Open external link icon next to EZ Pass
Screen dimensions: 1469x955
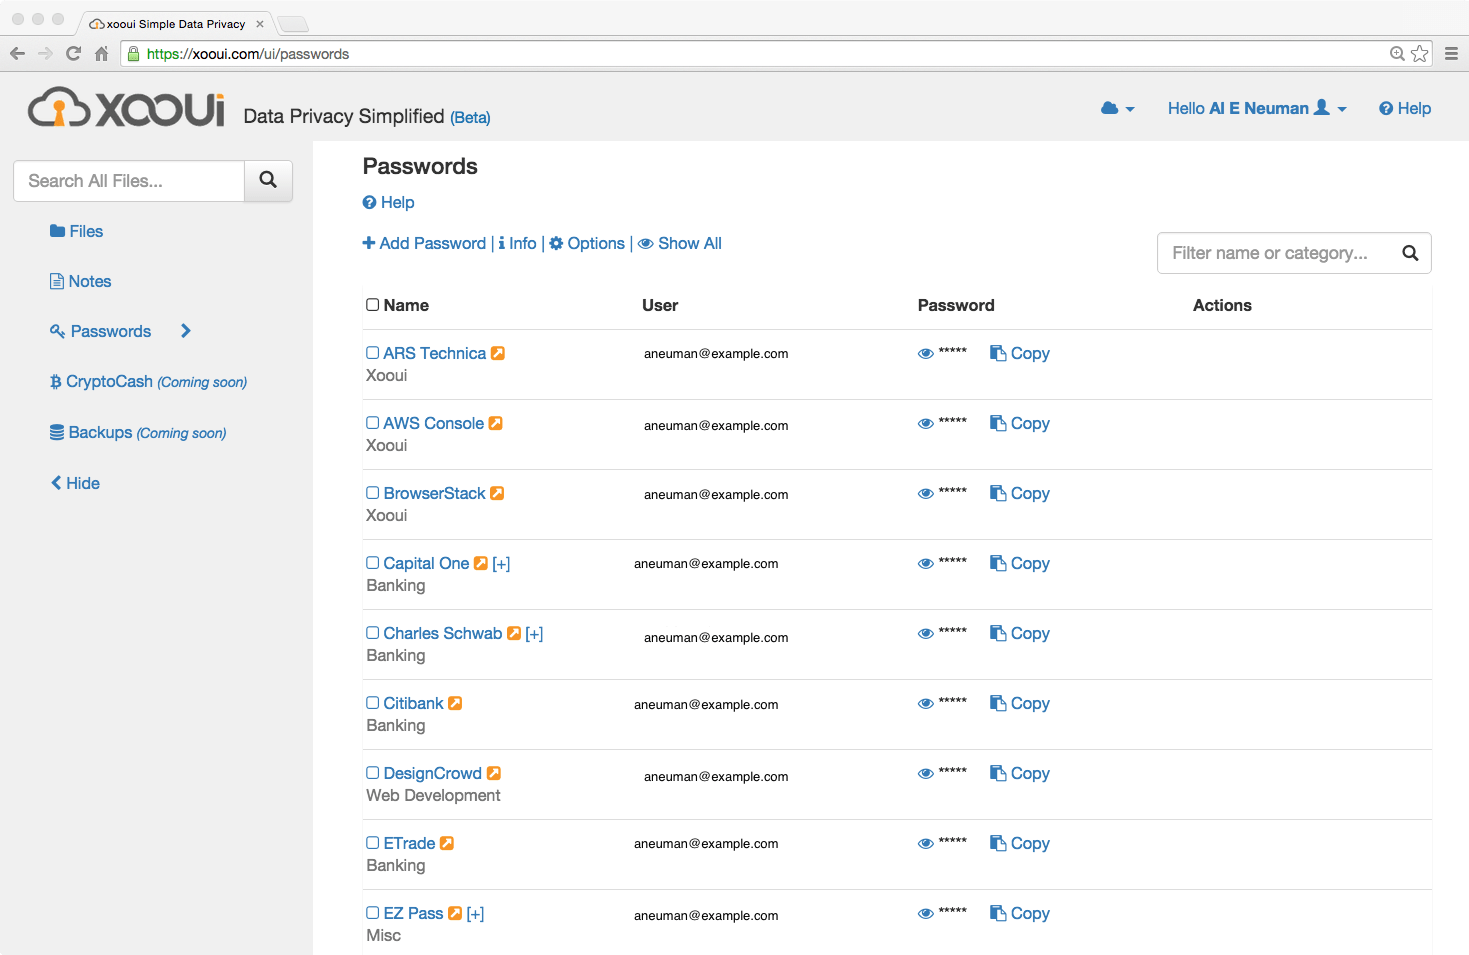[x=455, y=913]
